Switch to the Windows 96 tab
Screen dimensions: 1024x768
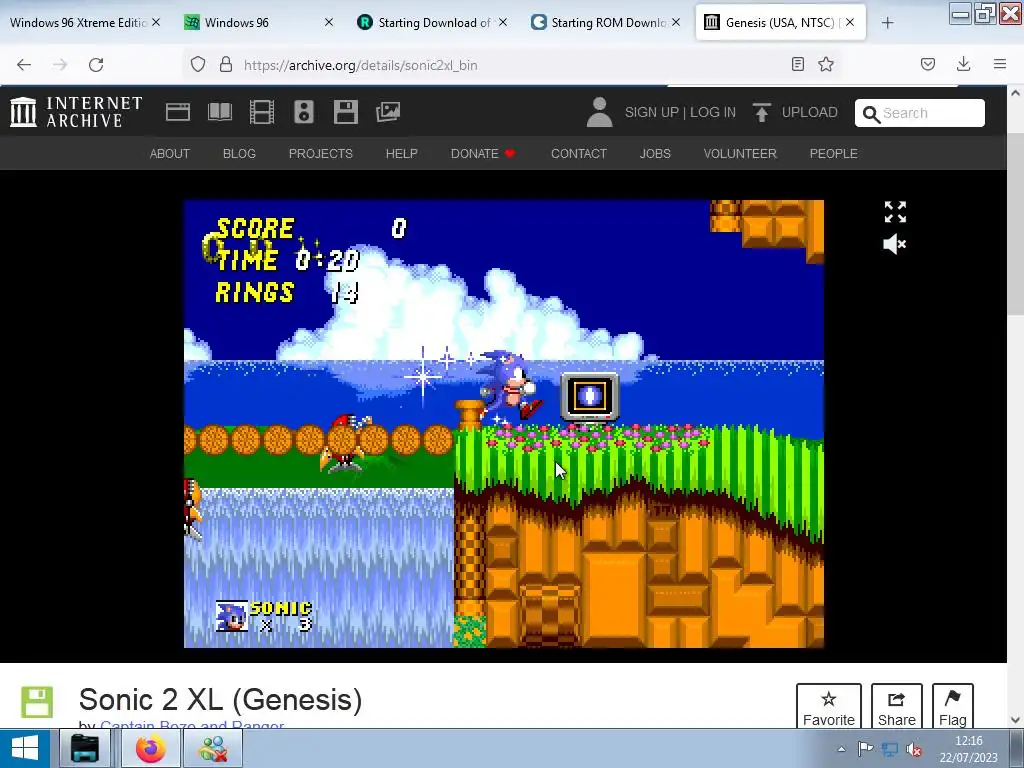(258, 23)
